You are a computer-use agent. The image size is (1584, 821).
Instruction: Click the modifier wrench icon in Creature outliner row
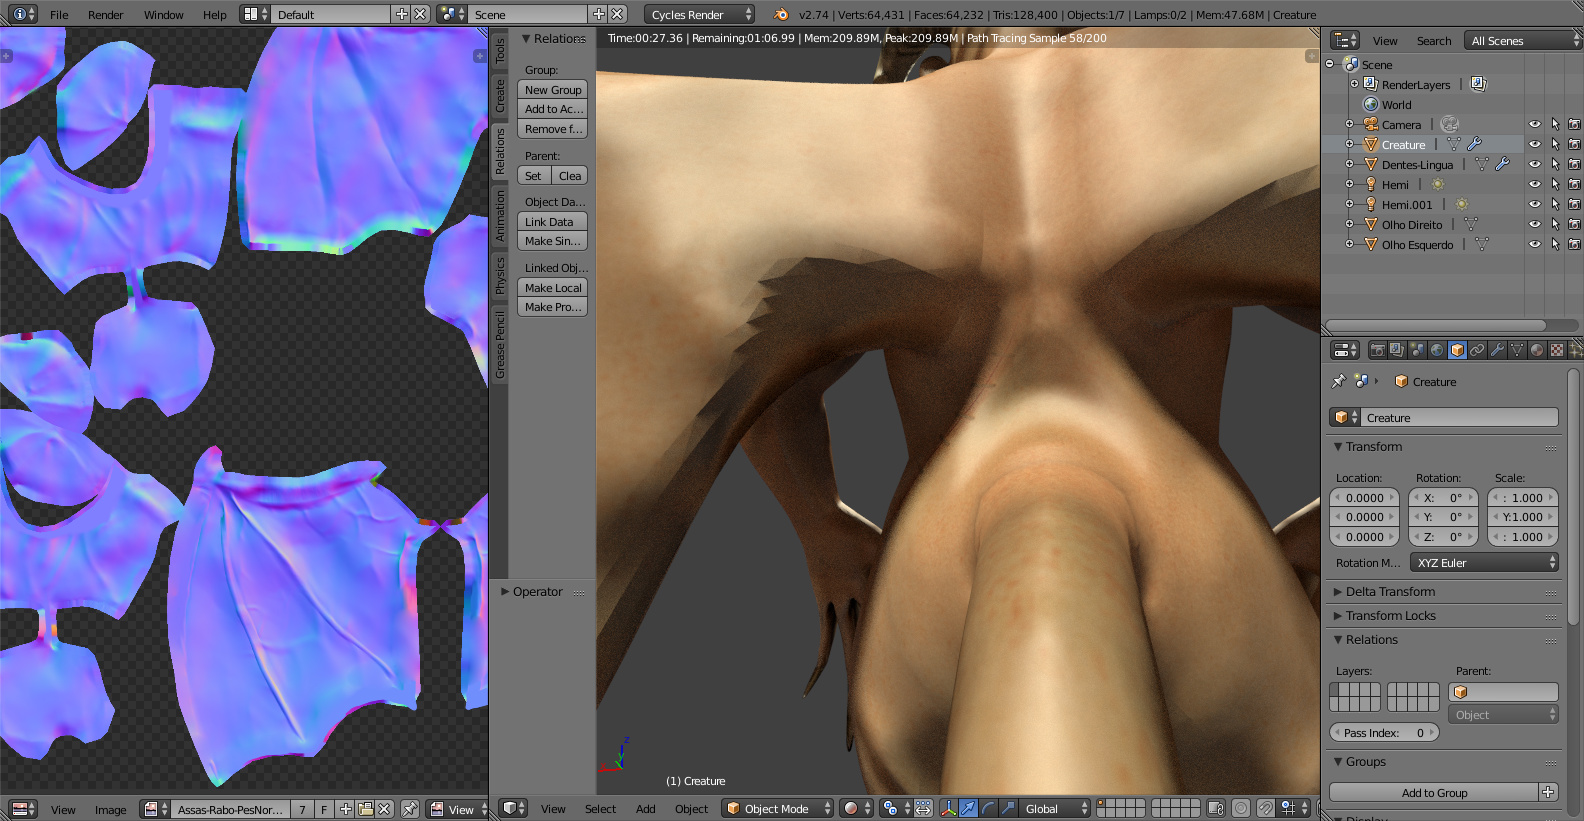[1474, 144]
